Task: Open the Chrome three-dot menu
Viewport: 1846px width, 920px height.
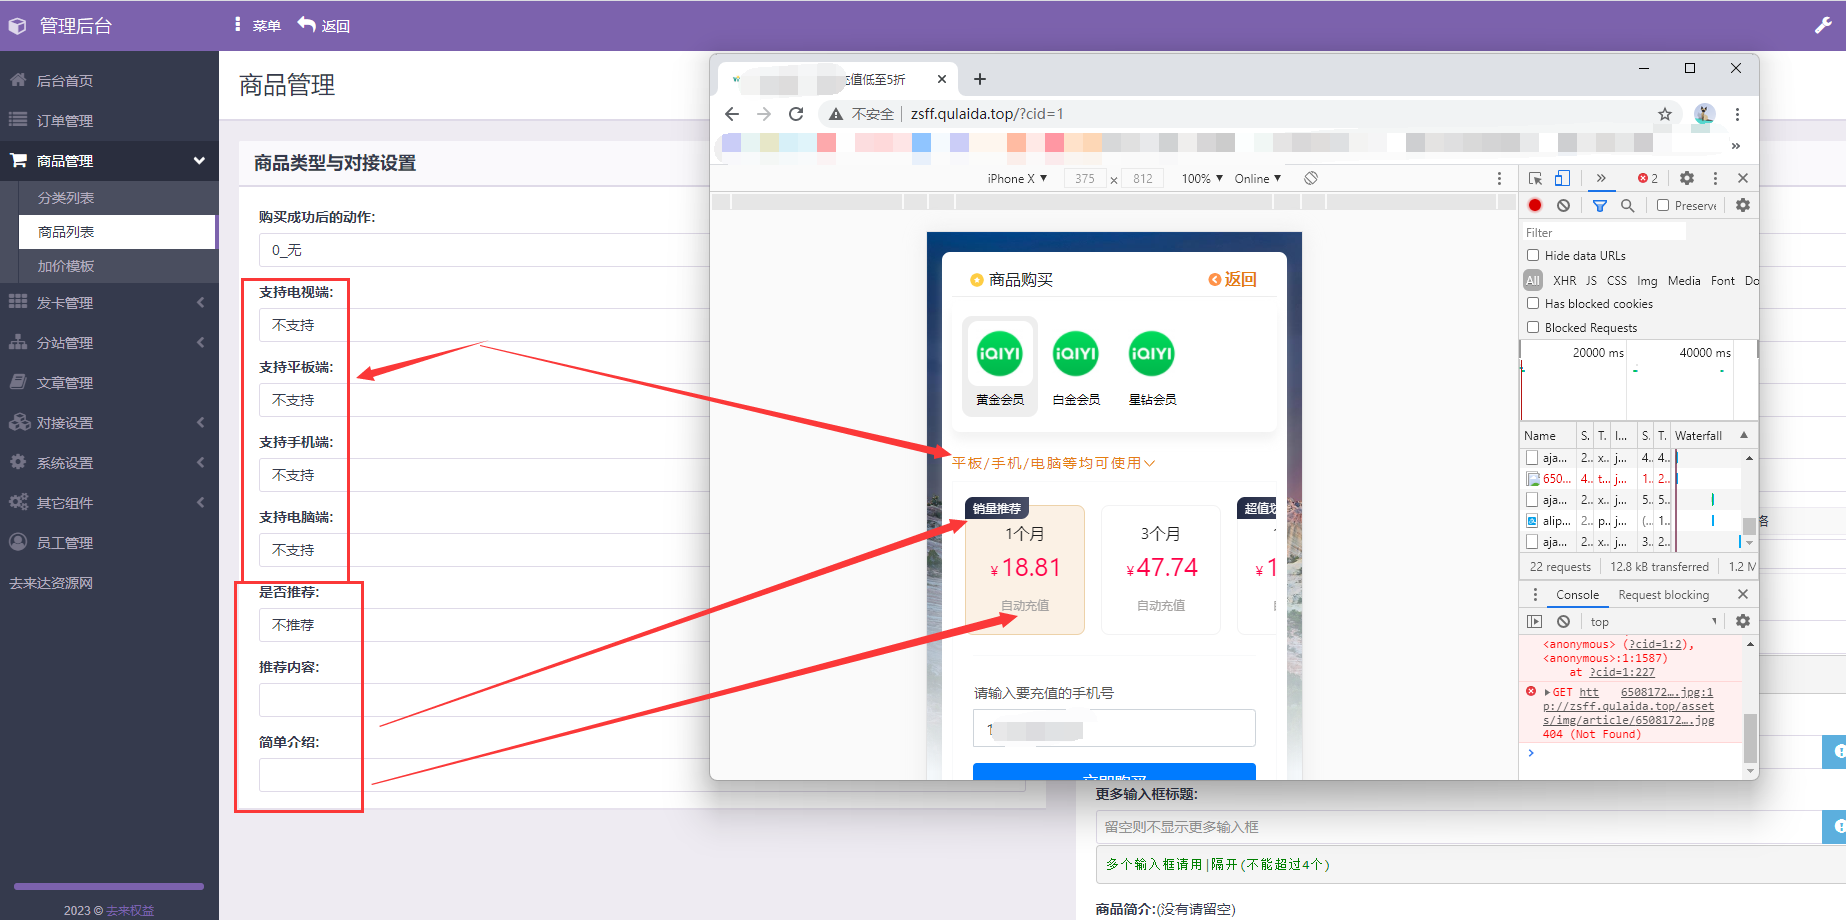Action: click(x=1737, y=114)
